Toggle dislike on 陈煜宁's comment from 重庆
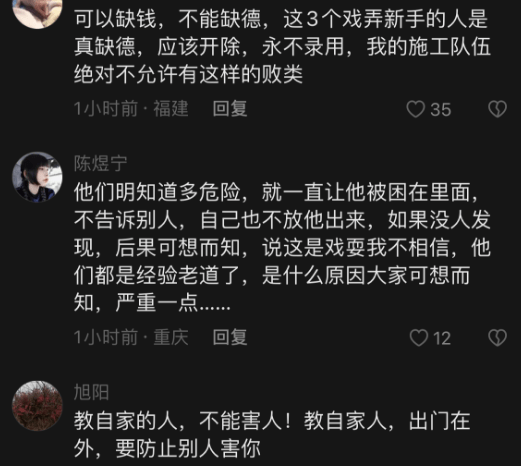The width and height of the screenshot is (521, 466). click(498, 338)
